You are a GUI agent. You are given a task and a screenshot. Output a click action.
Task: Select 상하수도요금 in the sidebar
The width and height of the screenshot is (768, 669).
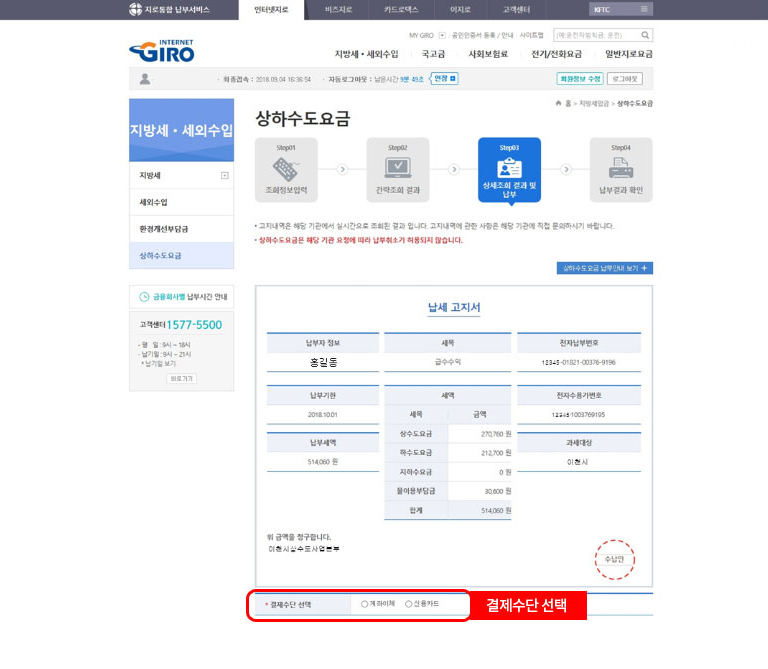click(181, 256)
